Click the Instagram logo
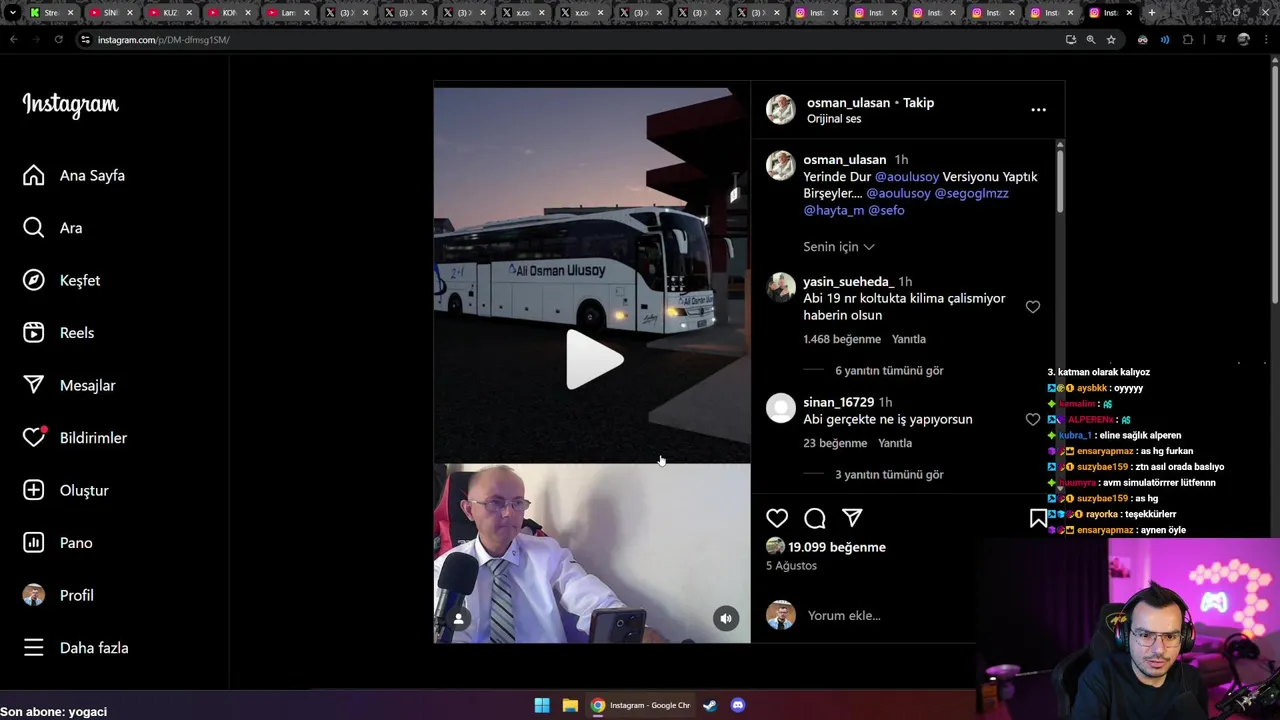The width and height of the screenshot is (1280, 720). tap(70, 105)
